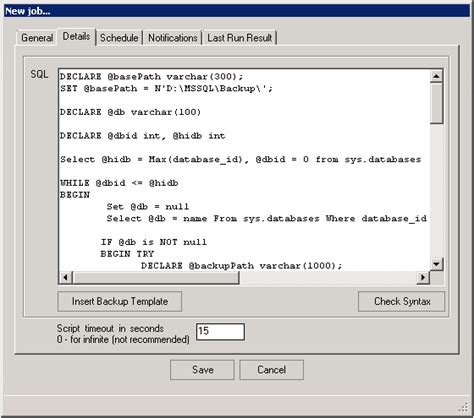Click the vertical scrollbar thumb
Viewport: 474px width, 418px height.
tap(436, 103)
